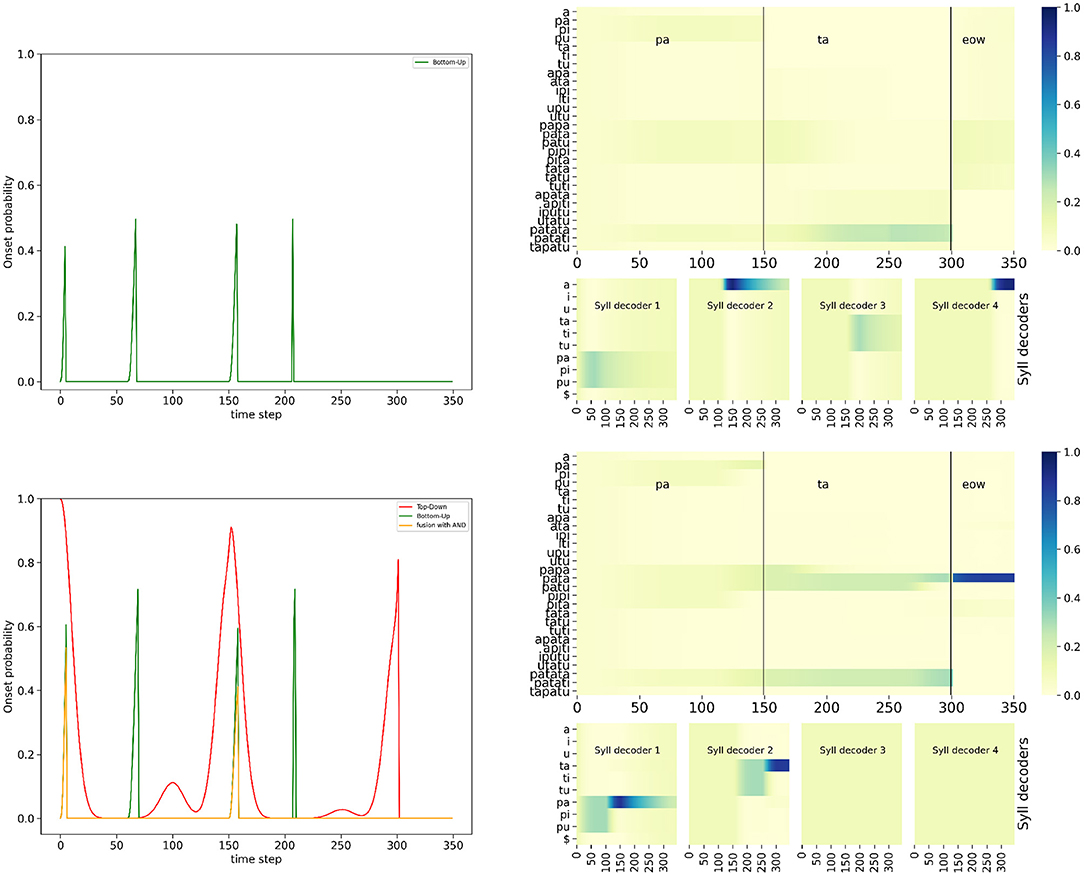Click "Syll decoder 1" title in upper decoder row
The width and height of the screenshot is (1084, 876).
tap(627, 306)
